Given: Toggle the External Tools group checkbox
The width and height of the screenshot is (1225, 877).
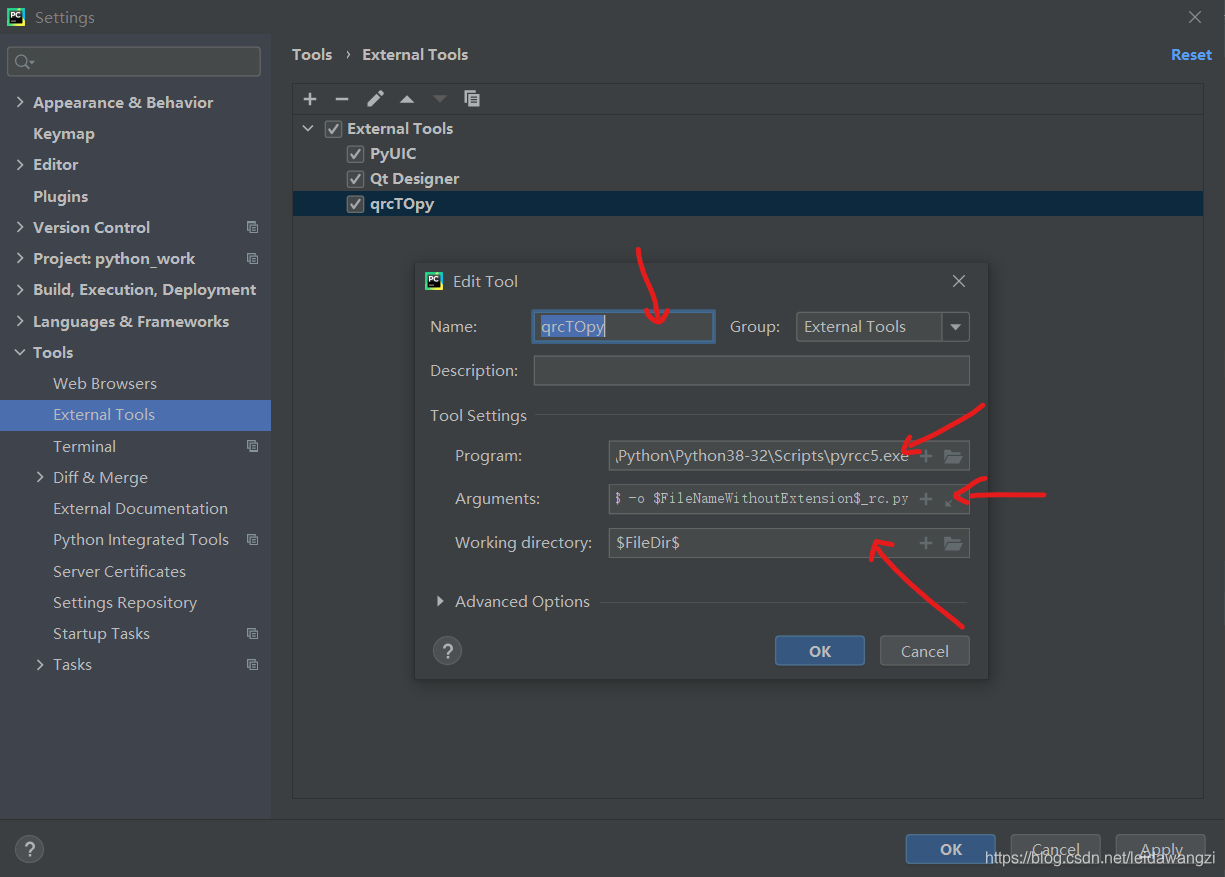Looking at the screenshot, I should point(334,129).
